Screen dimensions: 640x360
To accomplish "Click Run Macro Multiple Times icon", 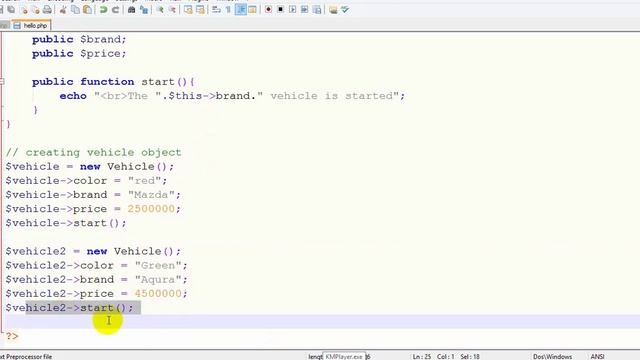I will click(304, 9).
